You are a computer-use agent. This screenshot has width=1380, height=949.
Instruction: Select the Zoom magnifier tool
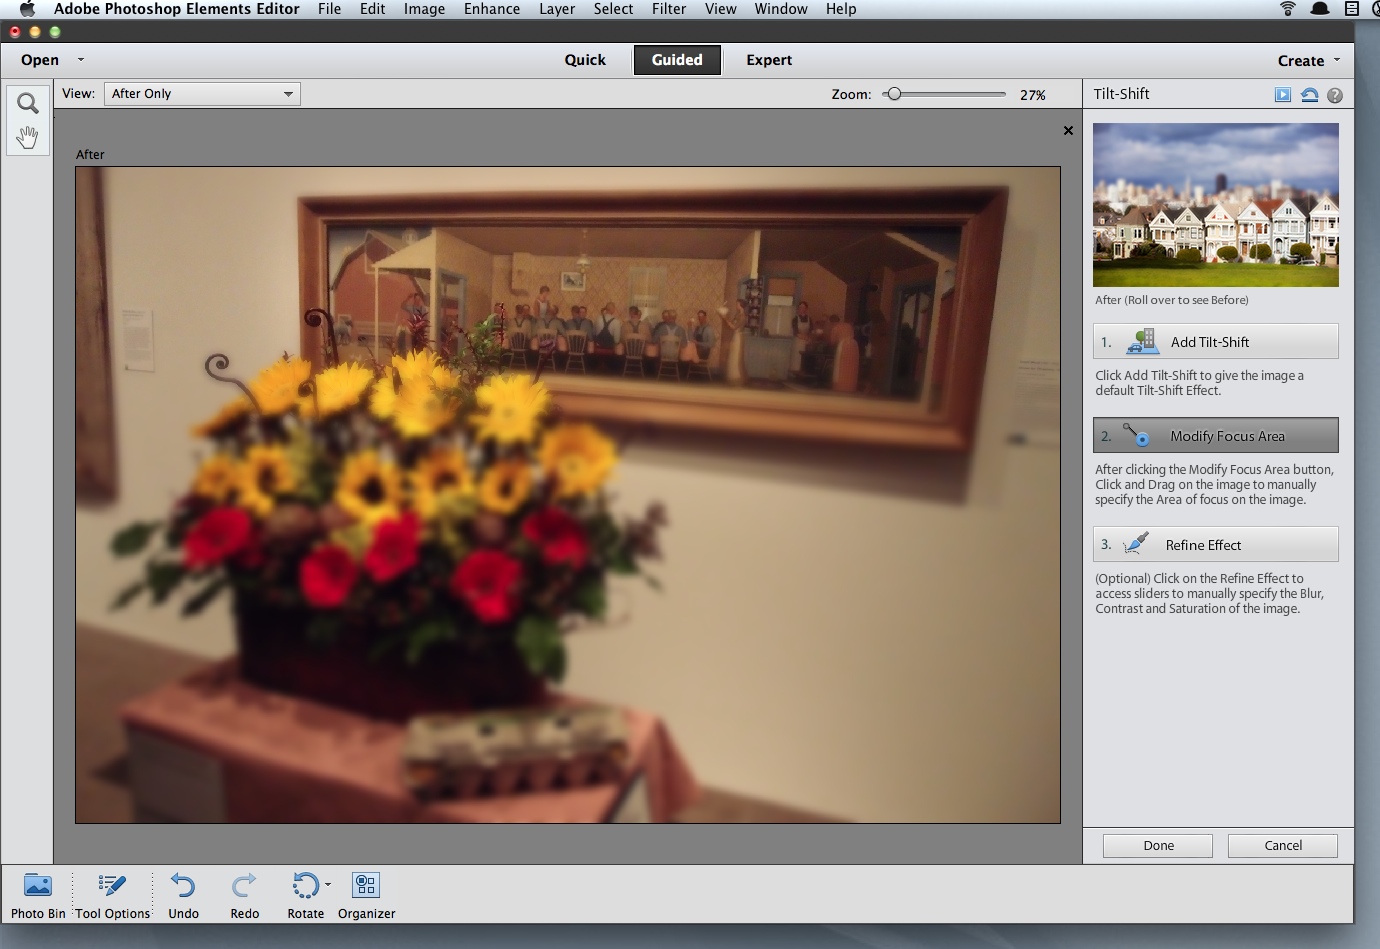click(x=28, y=103)
